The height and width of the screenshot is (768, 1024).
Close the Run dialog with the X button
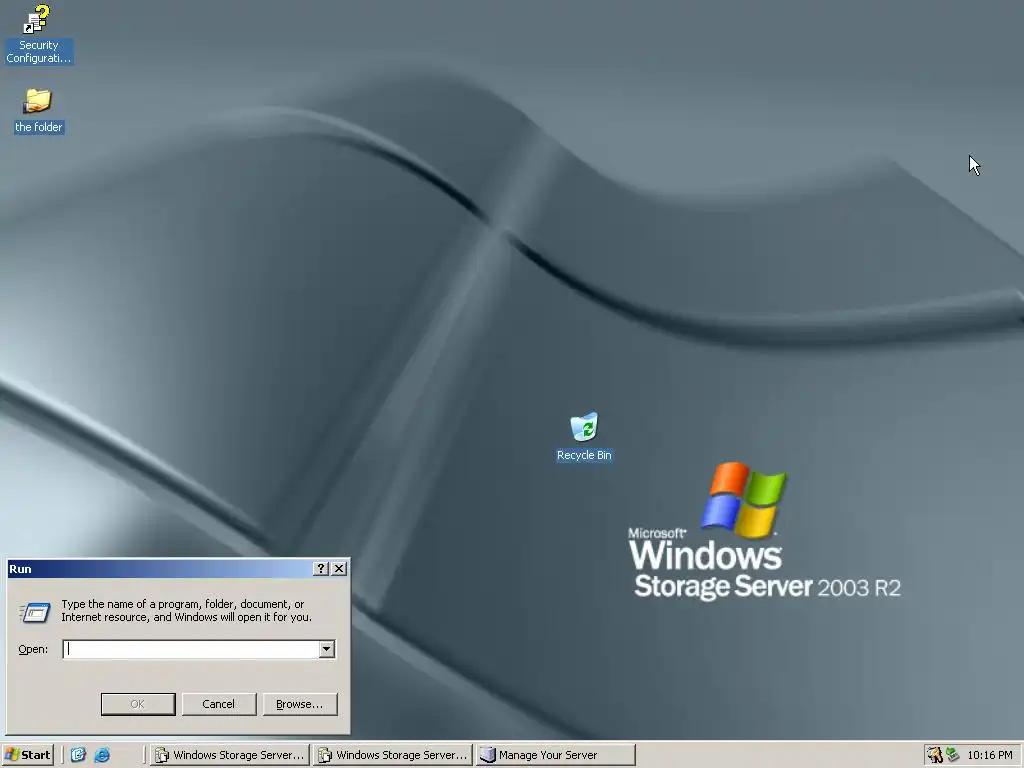coord(339,569)
